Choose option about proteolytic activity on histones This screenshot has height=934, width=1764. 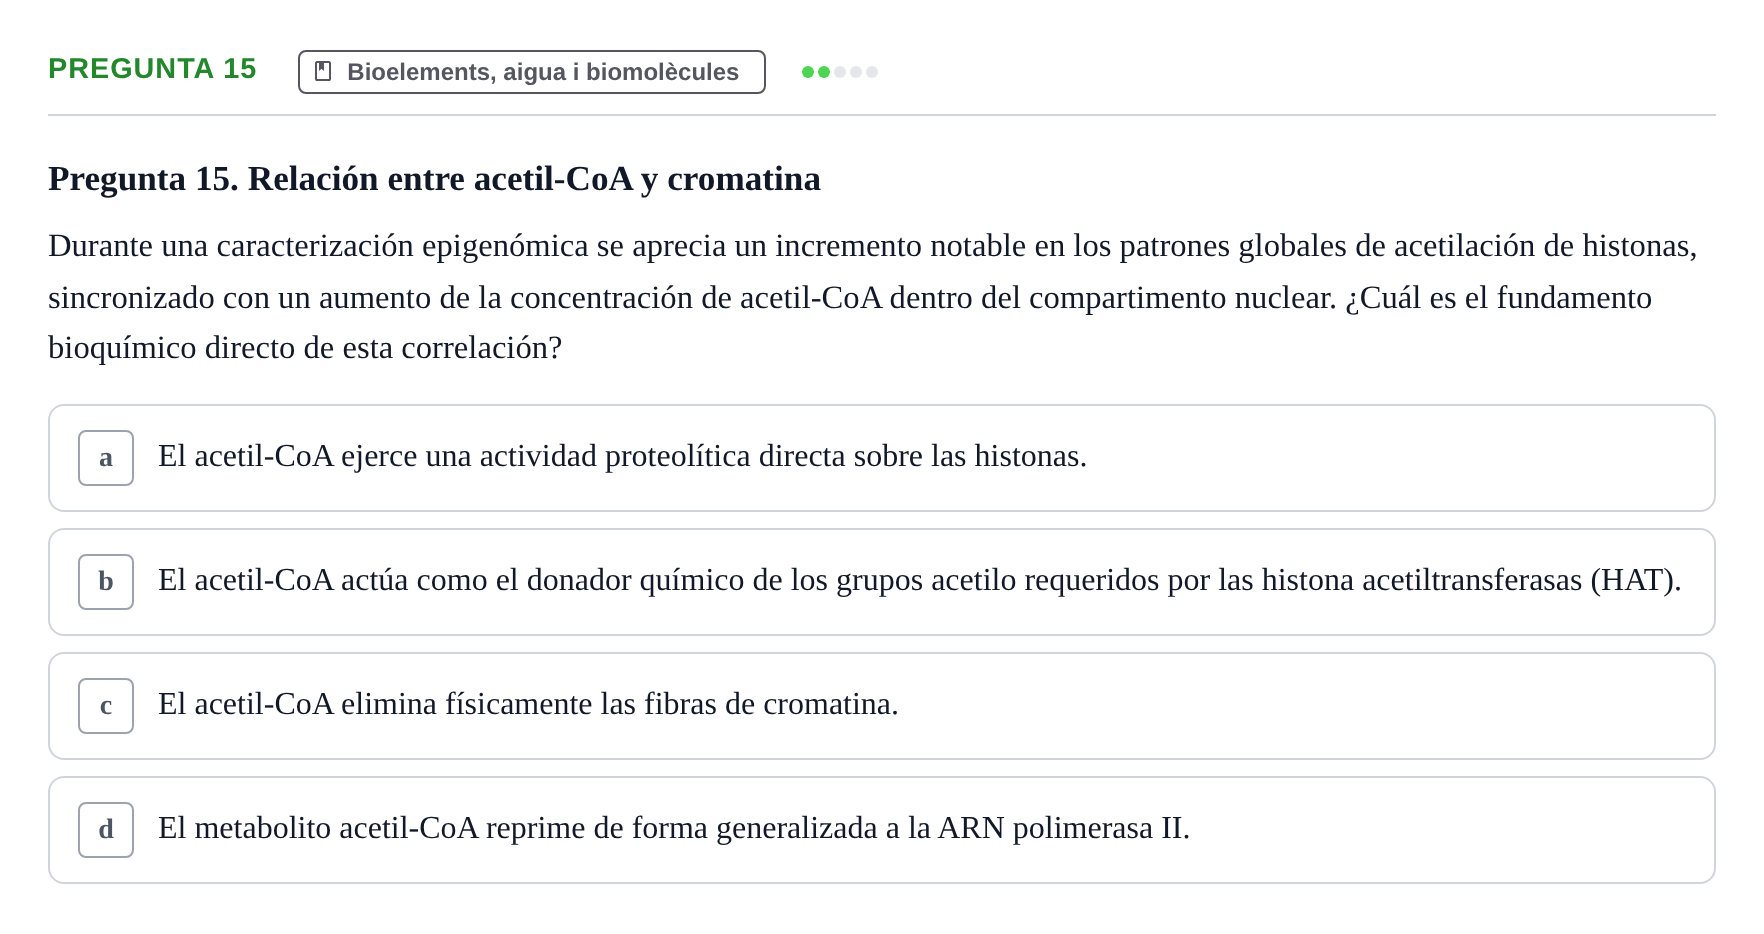(882, 458)
